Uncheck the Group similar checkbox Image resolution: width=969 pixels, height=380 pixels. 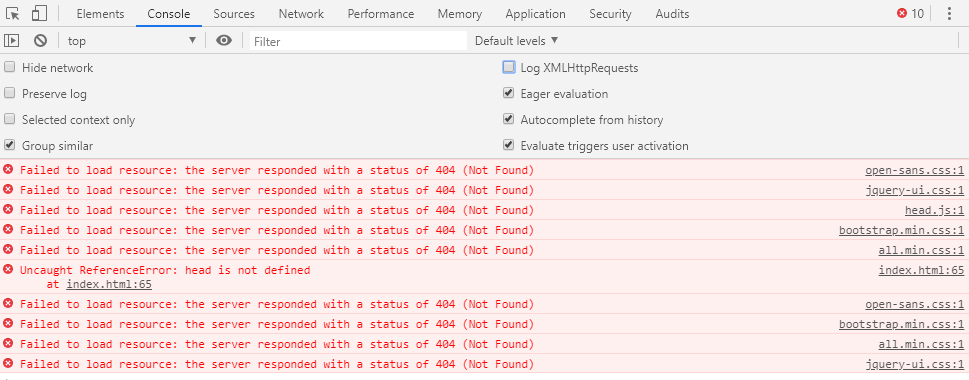[x=9, y=145]
